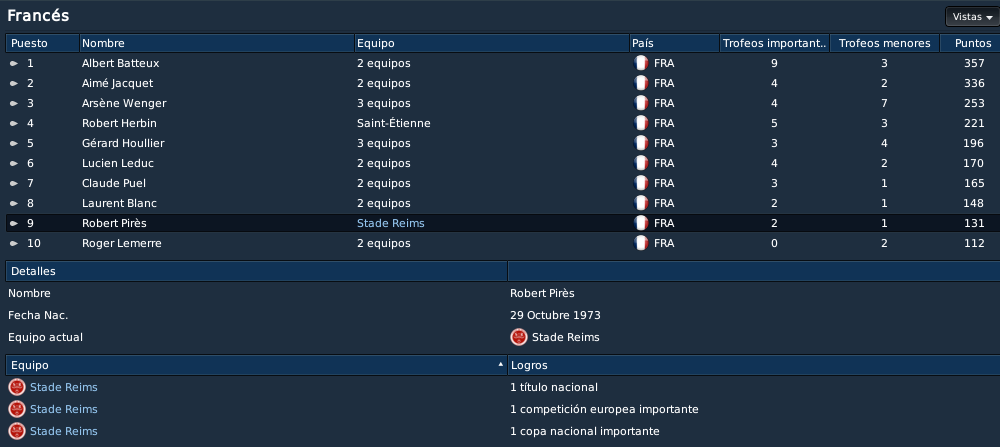This screenshot has height=447, width=1000.
Task: Open the Vistas dropdown menu
Action: coord(972,17)
